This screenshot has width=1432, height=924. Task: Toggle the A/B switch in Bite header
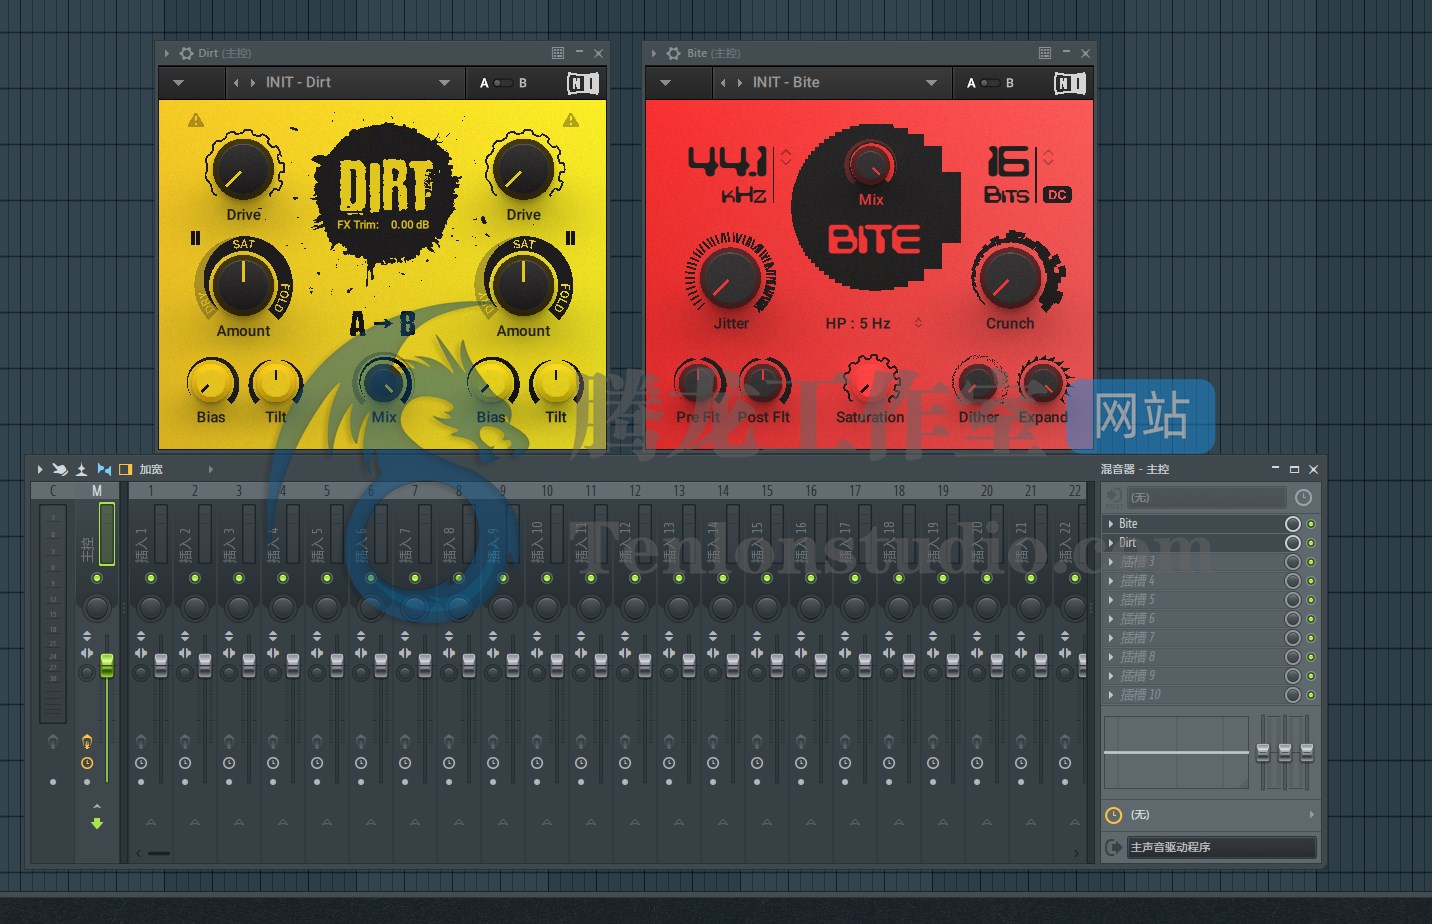point(990,83)
